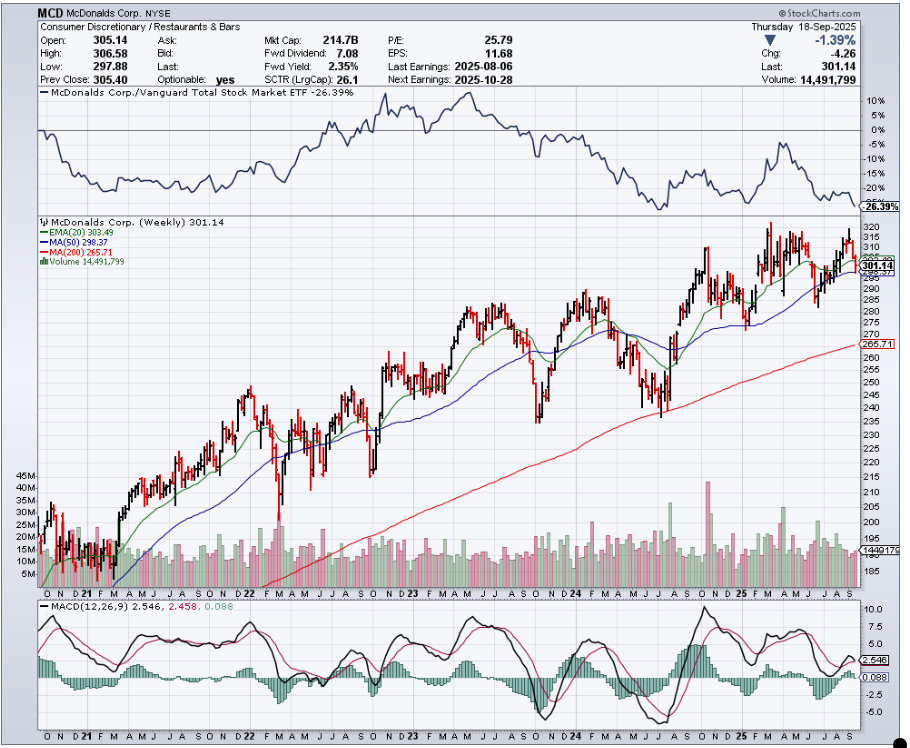Click the red MA(200) legend line marker

coord(44,252)
